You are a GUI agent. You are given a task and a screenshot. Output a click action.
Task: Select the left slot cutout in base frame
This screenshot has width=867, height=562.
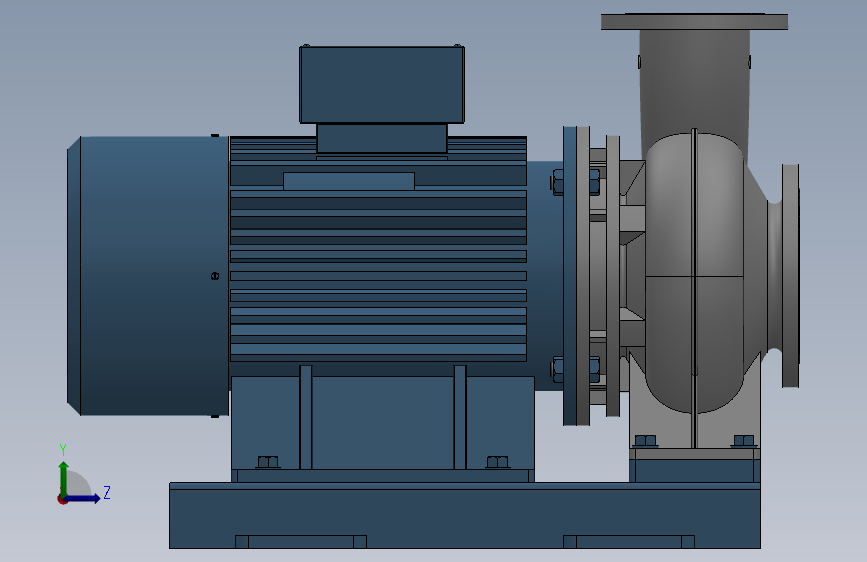301,542
